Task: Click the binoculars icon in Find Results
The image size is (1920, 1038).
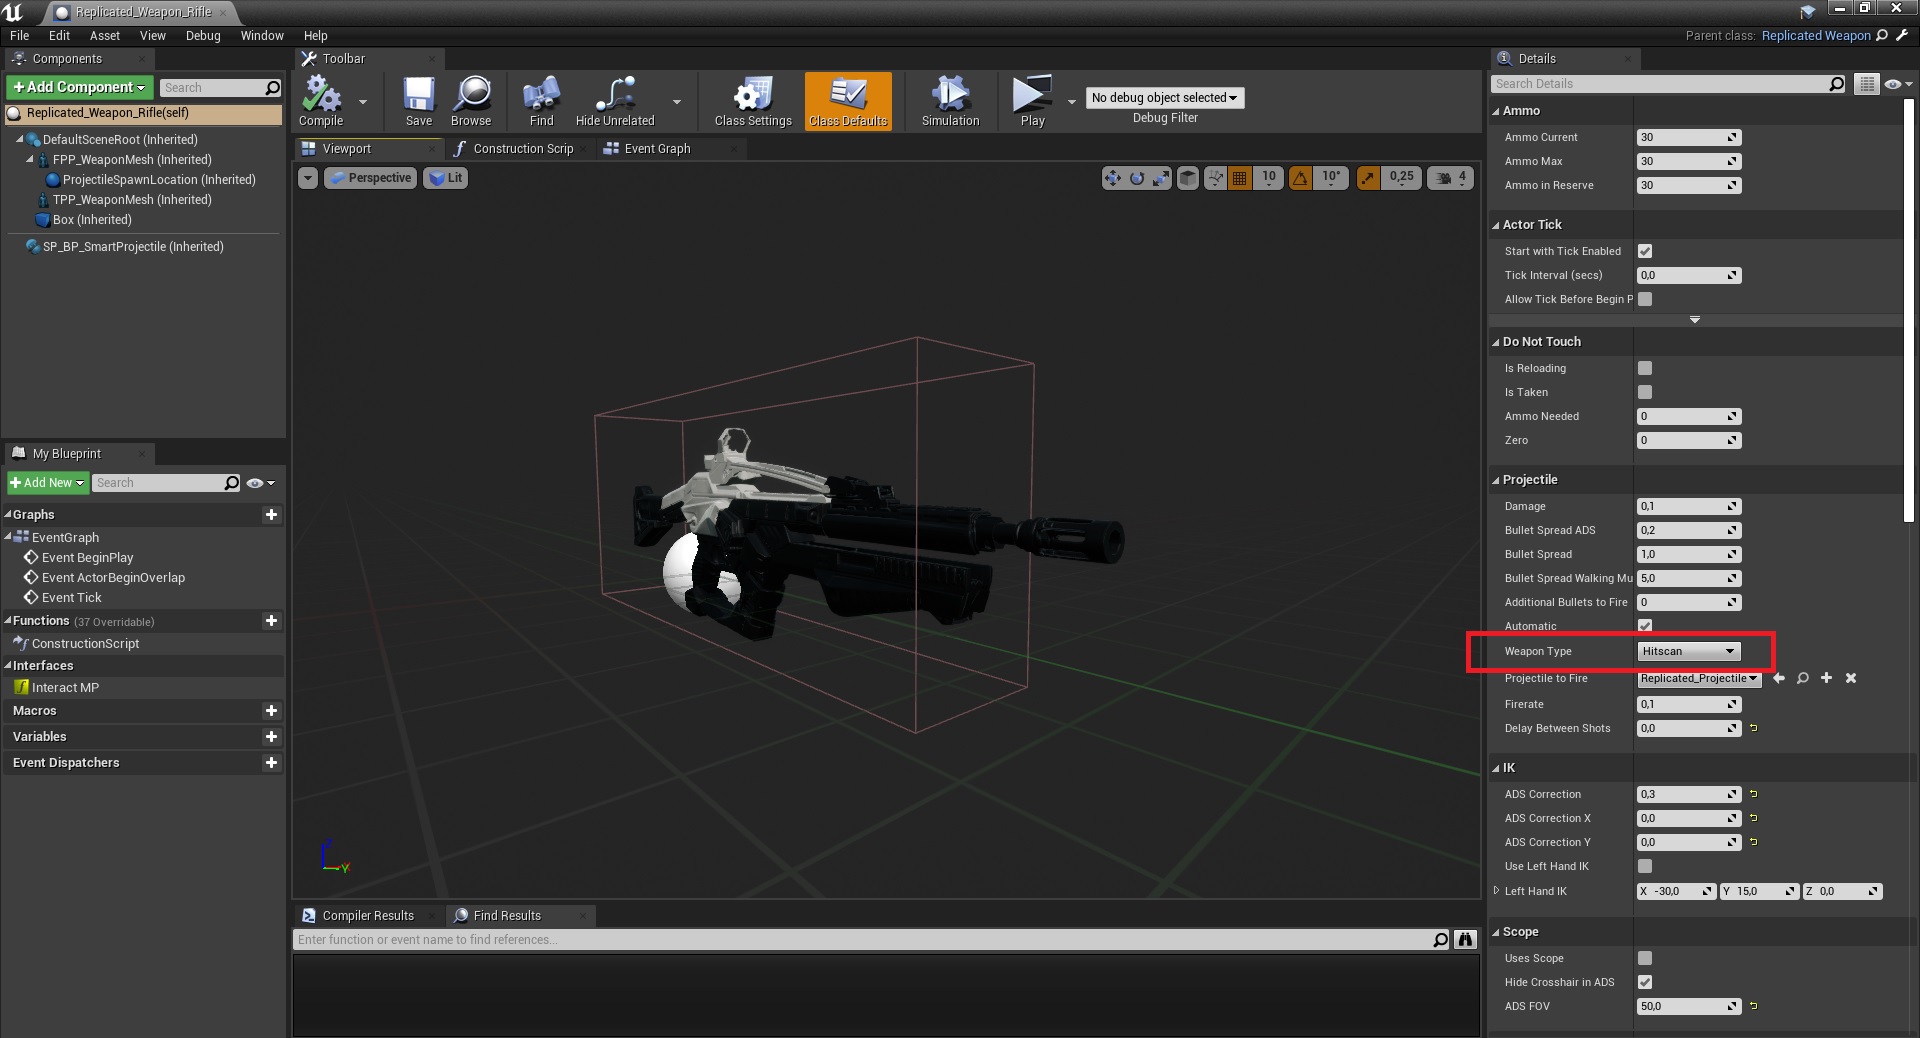Action: (1465, 940)
